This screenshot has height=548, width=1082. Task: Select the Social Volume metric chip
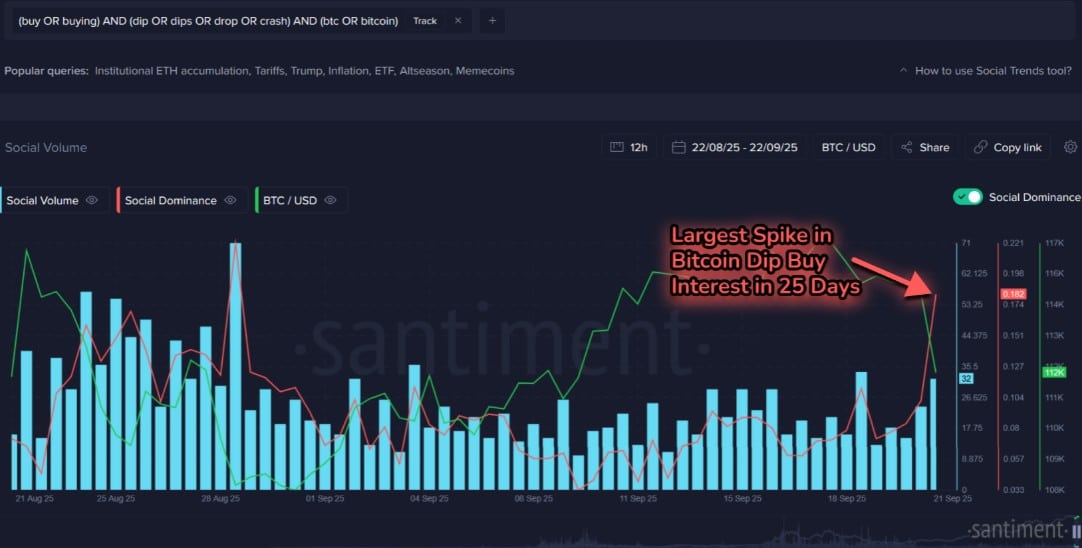pyautogui.click(x=54, y=200)
